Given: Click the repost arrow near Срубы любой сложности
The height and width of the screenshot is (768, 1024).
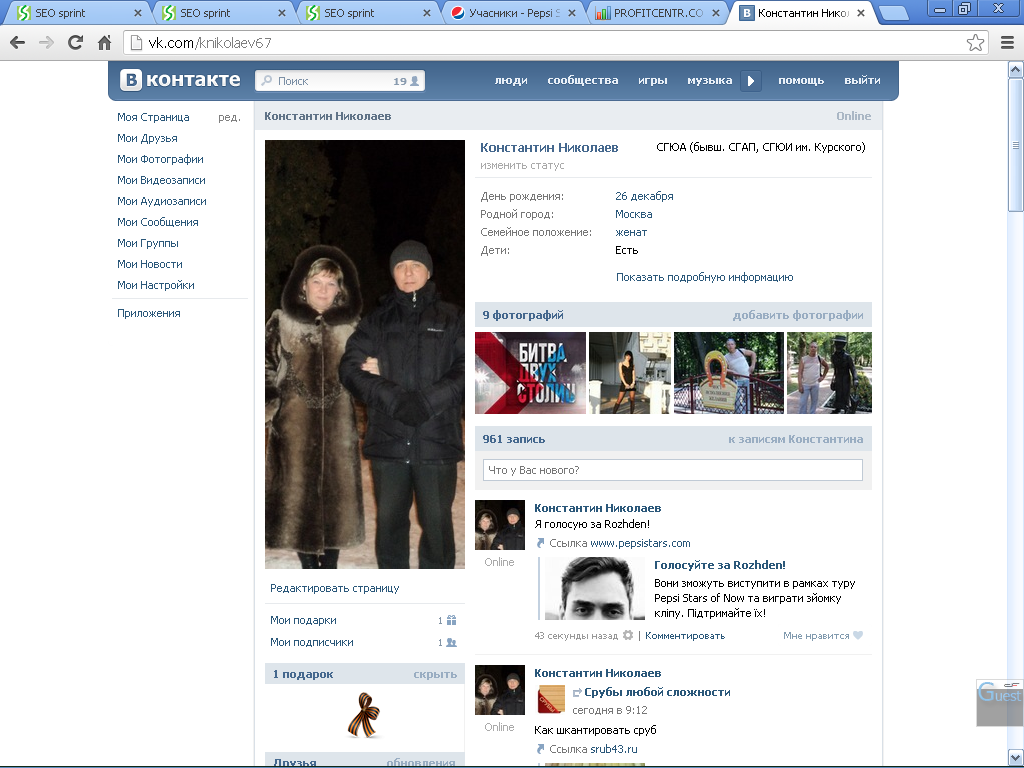Looking at the screenshot, I should point(577,692).
